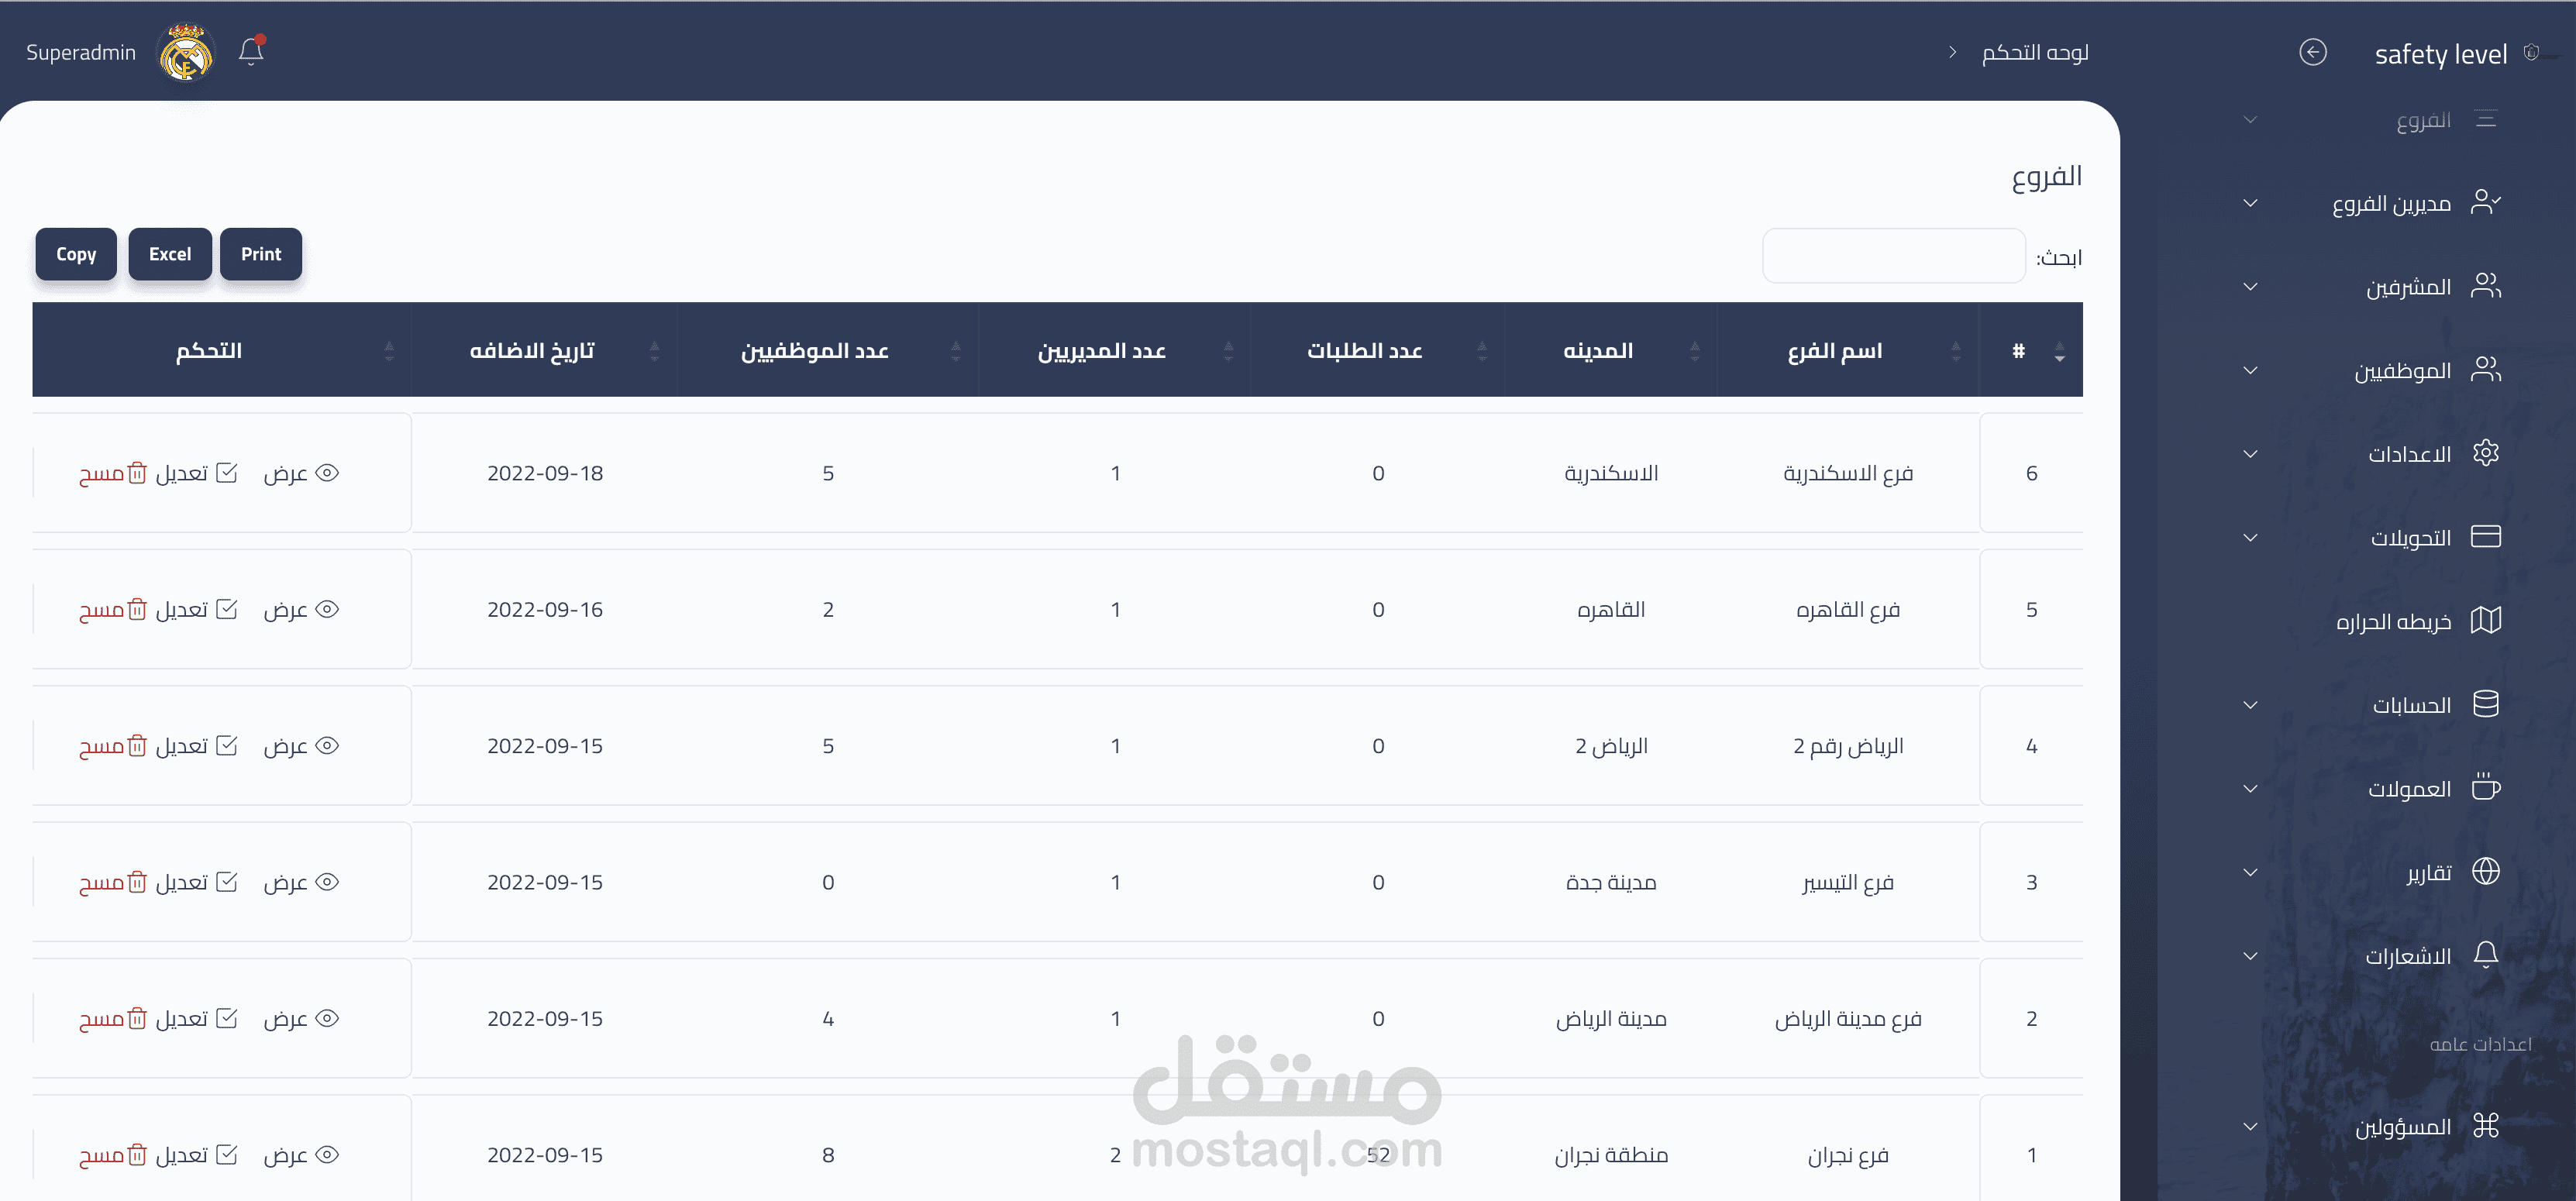The width and height of the screenshot is (2576, 1201).
Task: Click the notifications (الاشعارات) bell in sidebar
Action: pyautogui.click(x=2485, y=955)
